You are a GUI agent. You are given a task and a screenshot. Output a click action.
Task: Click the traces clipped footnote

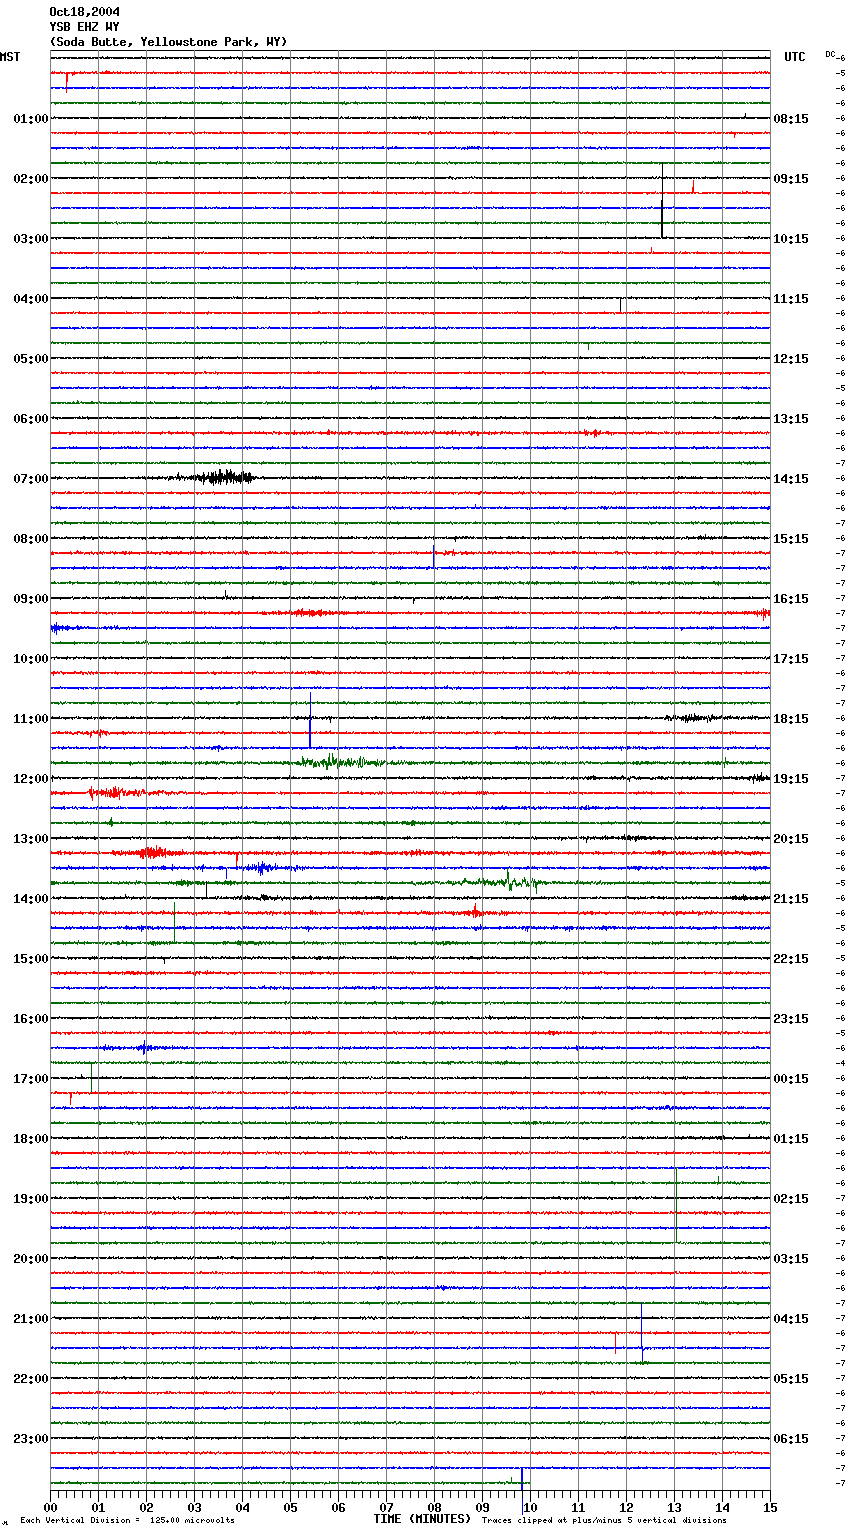[604, 1521]
